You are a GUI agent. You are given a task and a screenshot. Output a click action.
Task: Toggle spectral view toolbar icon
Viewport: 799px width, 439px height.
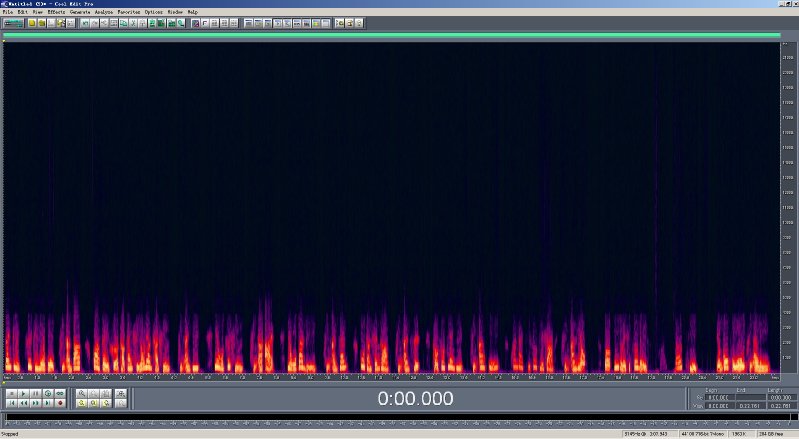[195, 23]
